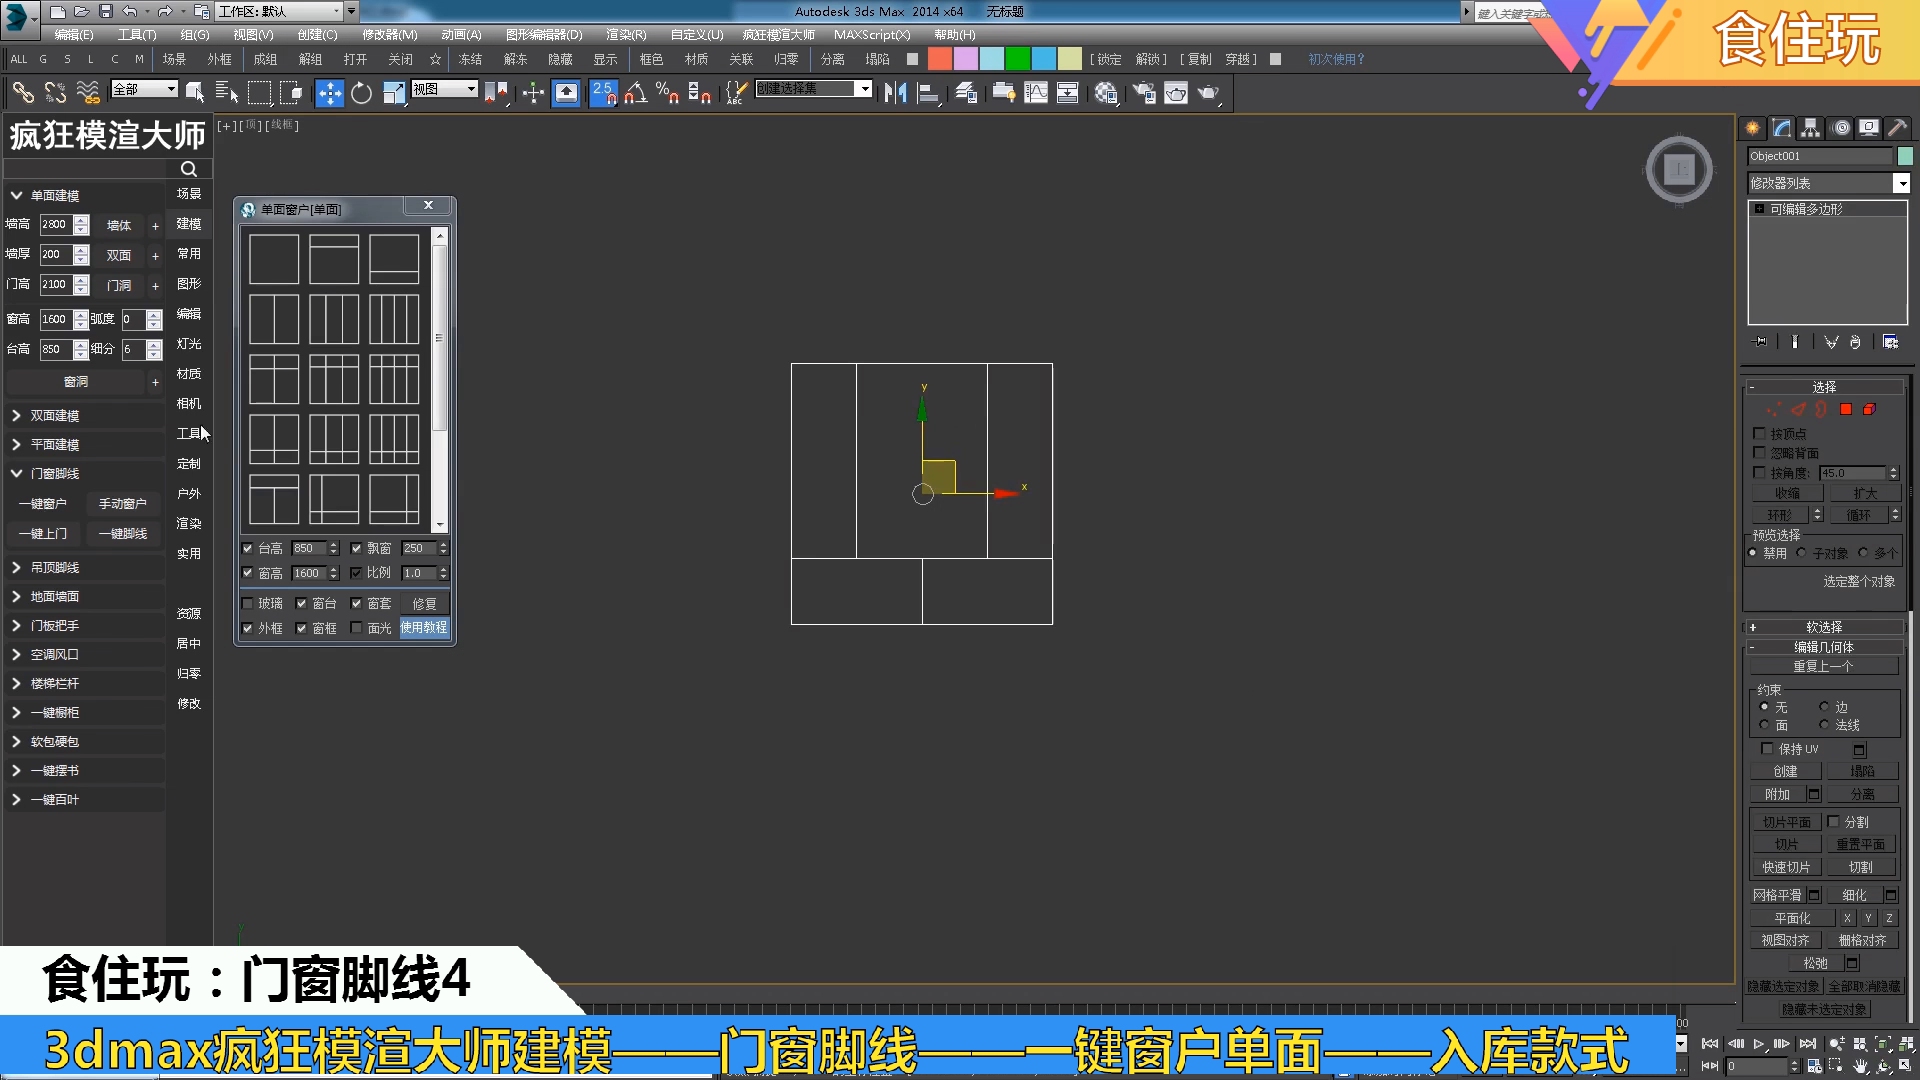Click the ViewCube in viewport
Image resolution: width=1920 pixels, height=1080 pixels.
(1679, 169)
